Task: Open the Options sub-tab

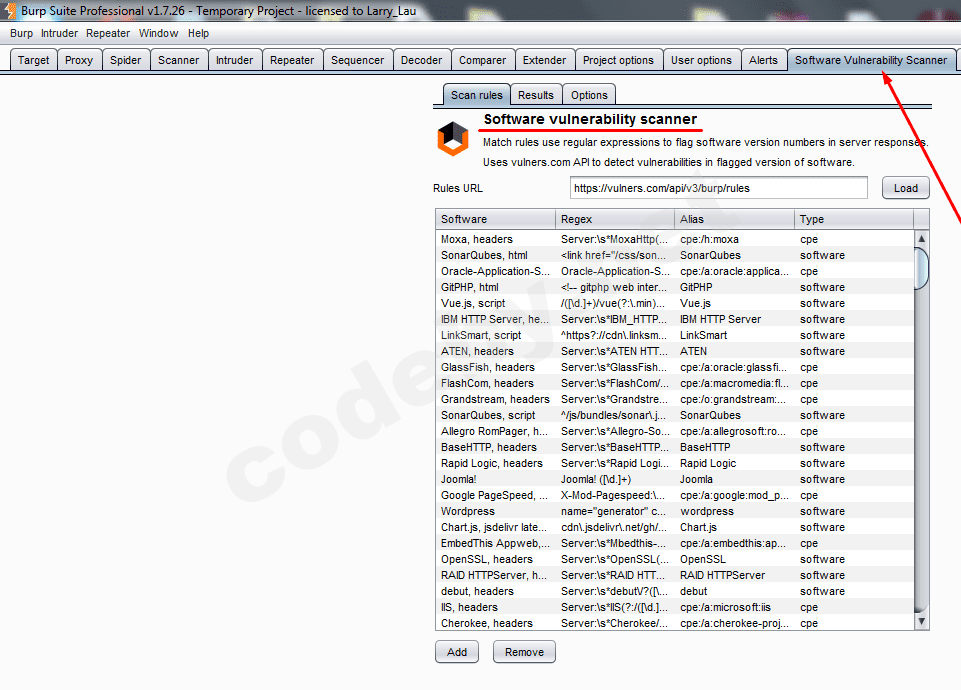Action: coord(589,95)
